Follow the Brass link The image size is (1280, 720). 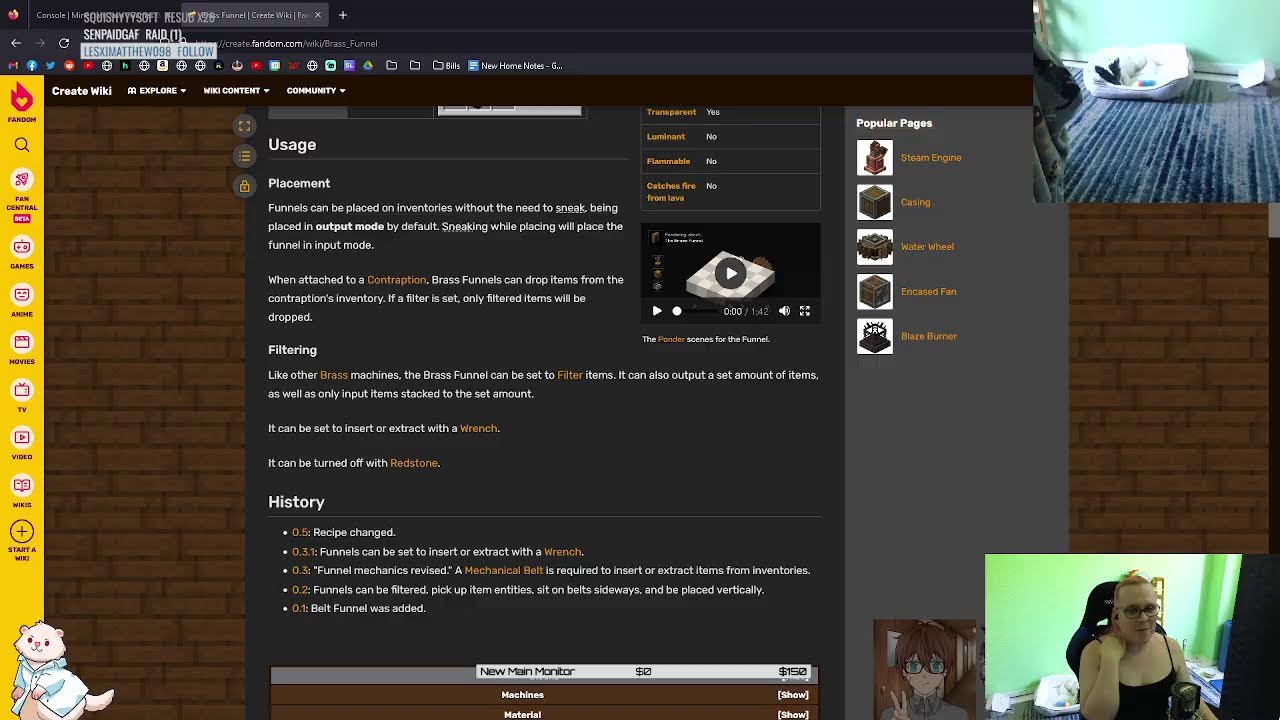334,375
